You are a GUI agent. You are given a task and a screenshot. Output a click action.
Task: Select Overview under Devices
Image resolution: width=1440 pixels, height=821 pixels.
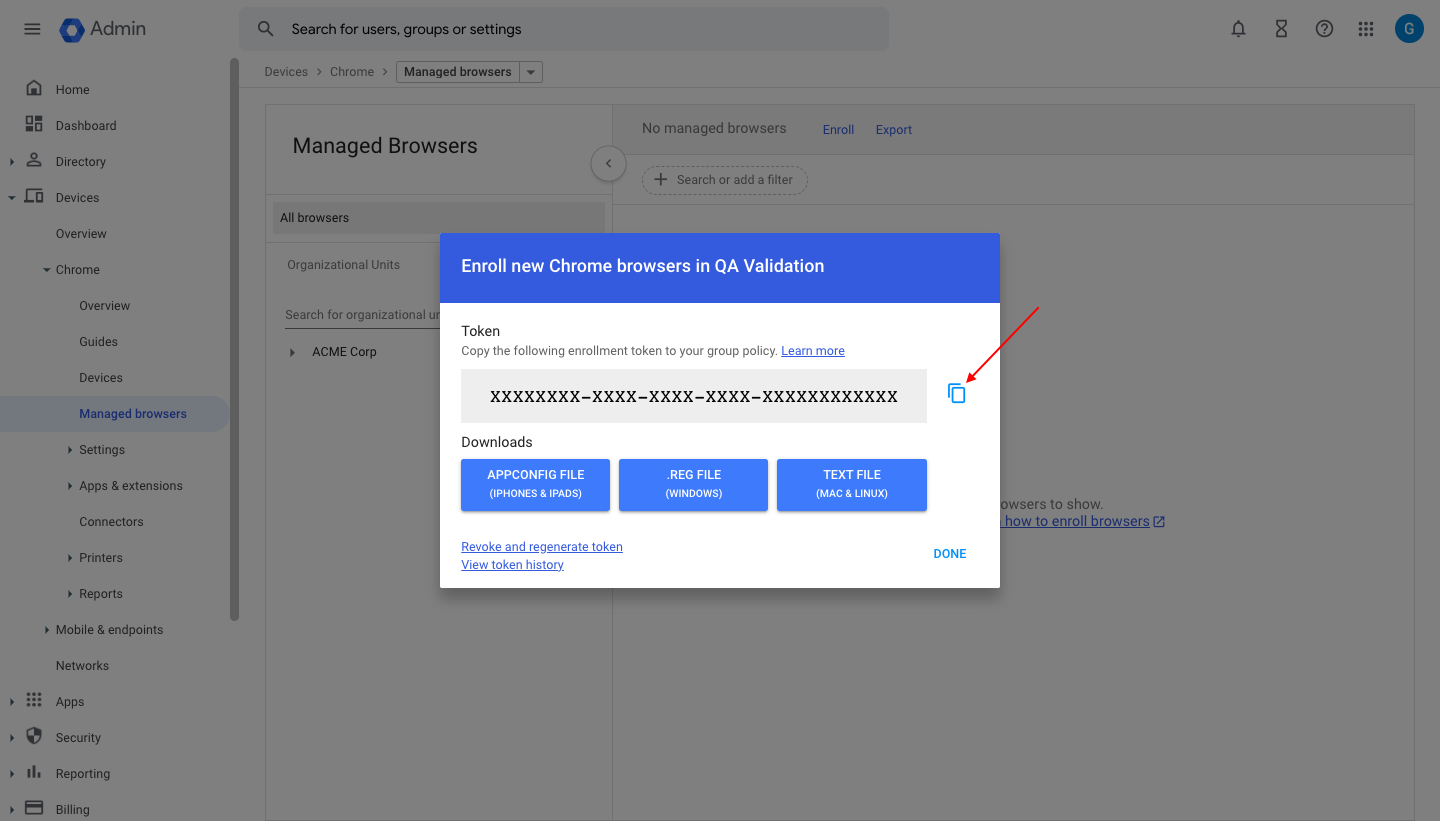[81, 234]
